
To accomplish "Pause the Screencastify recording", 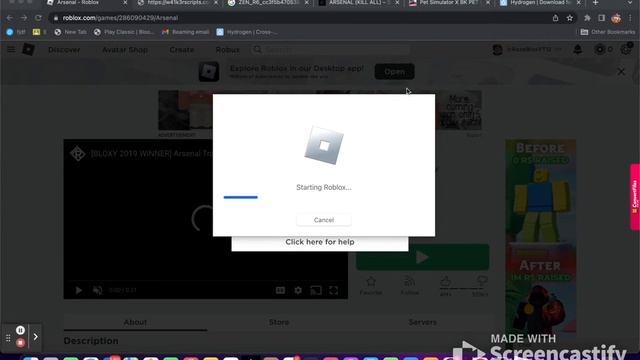I will click(20, 330).
